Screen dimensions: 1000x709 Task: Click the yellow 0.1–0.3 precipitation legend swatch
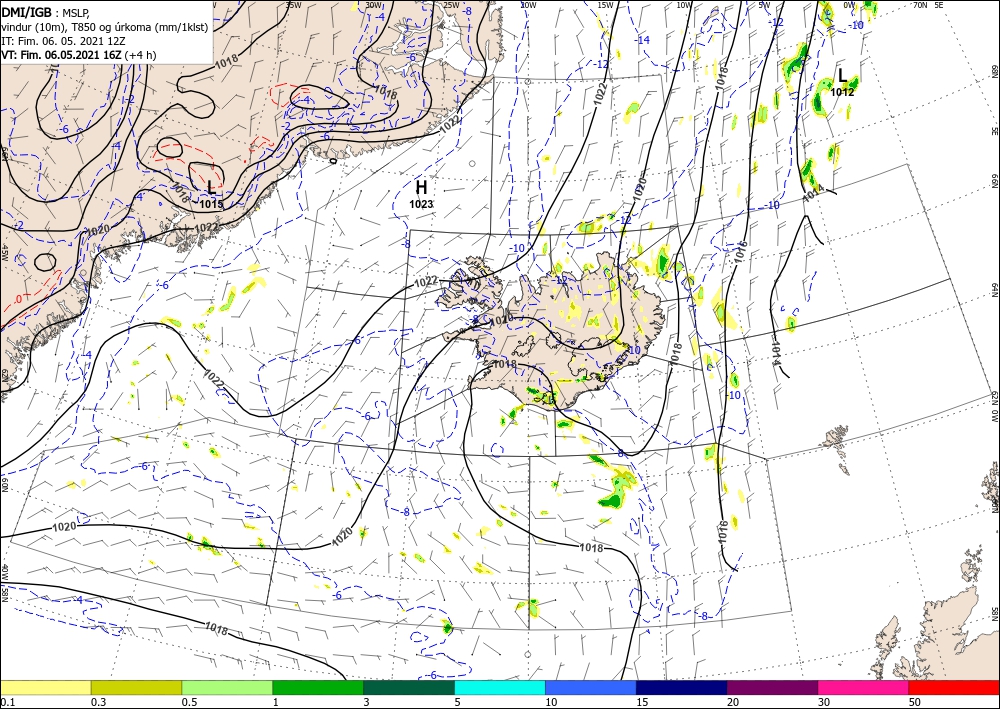45,687
